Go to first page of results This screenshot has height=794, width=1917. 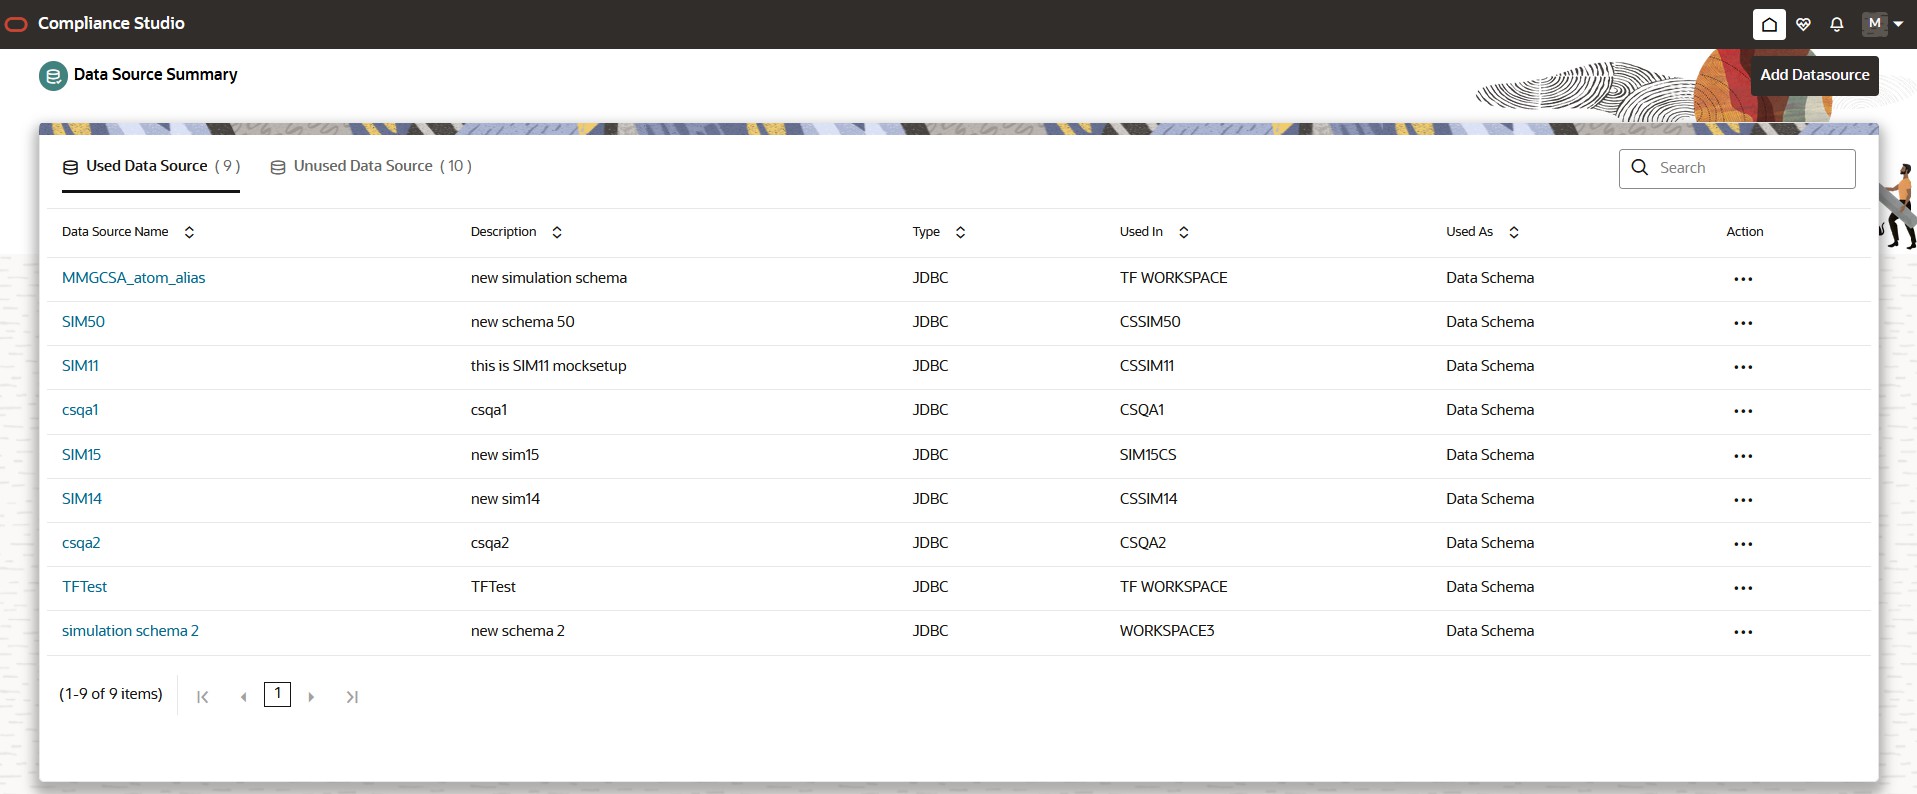click(203, 697)
